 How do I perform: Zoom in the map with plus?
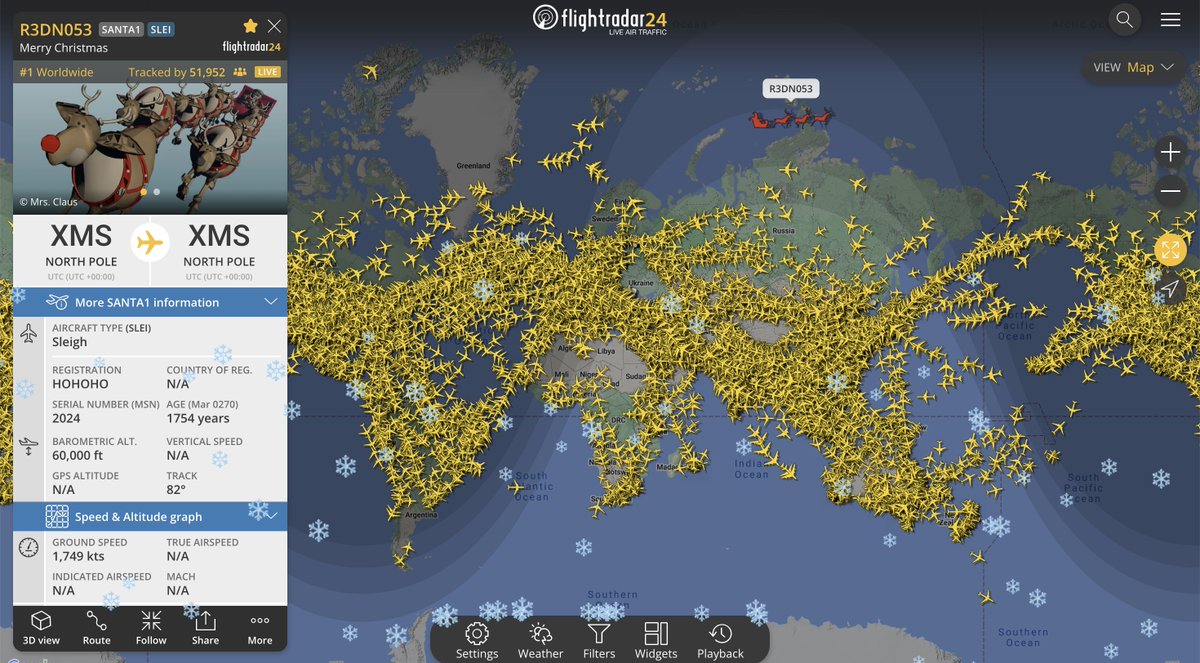(x=1170, y=152)
